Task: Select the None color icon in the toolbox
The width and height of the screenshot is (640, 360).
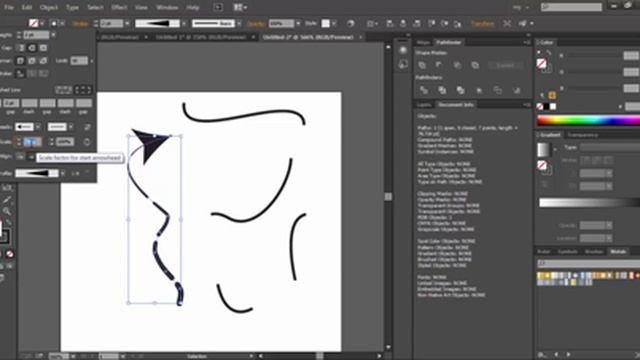Action: [10, 254]
